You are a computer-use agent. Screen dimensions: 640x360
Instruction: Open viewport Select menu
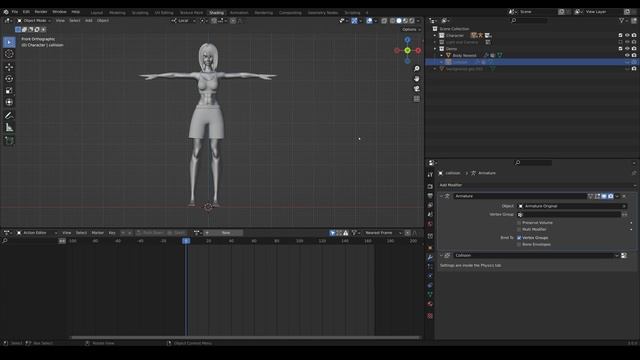pyautogui.click(x=75, y=20)
